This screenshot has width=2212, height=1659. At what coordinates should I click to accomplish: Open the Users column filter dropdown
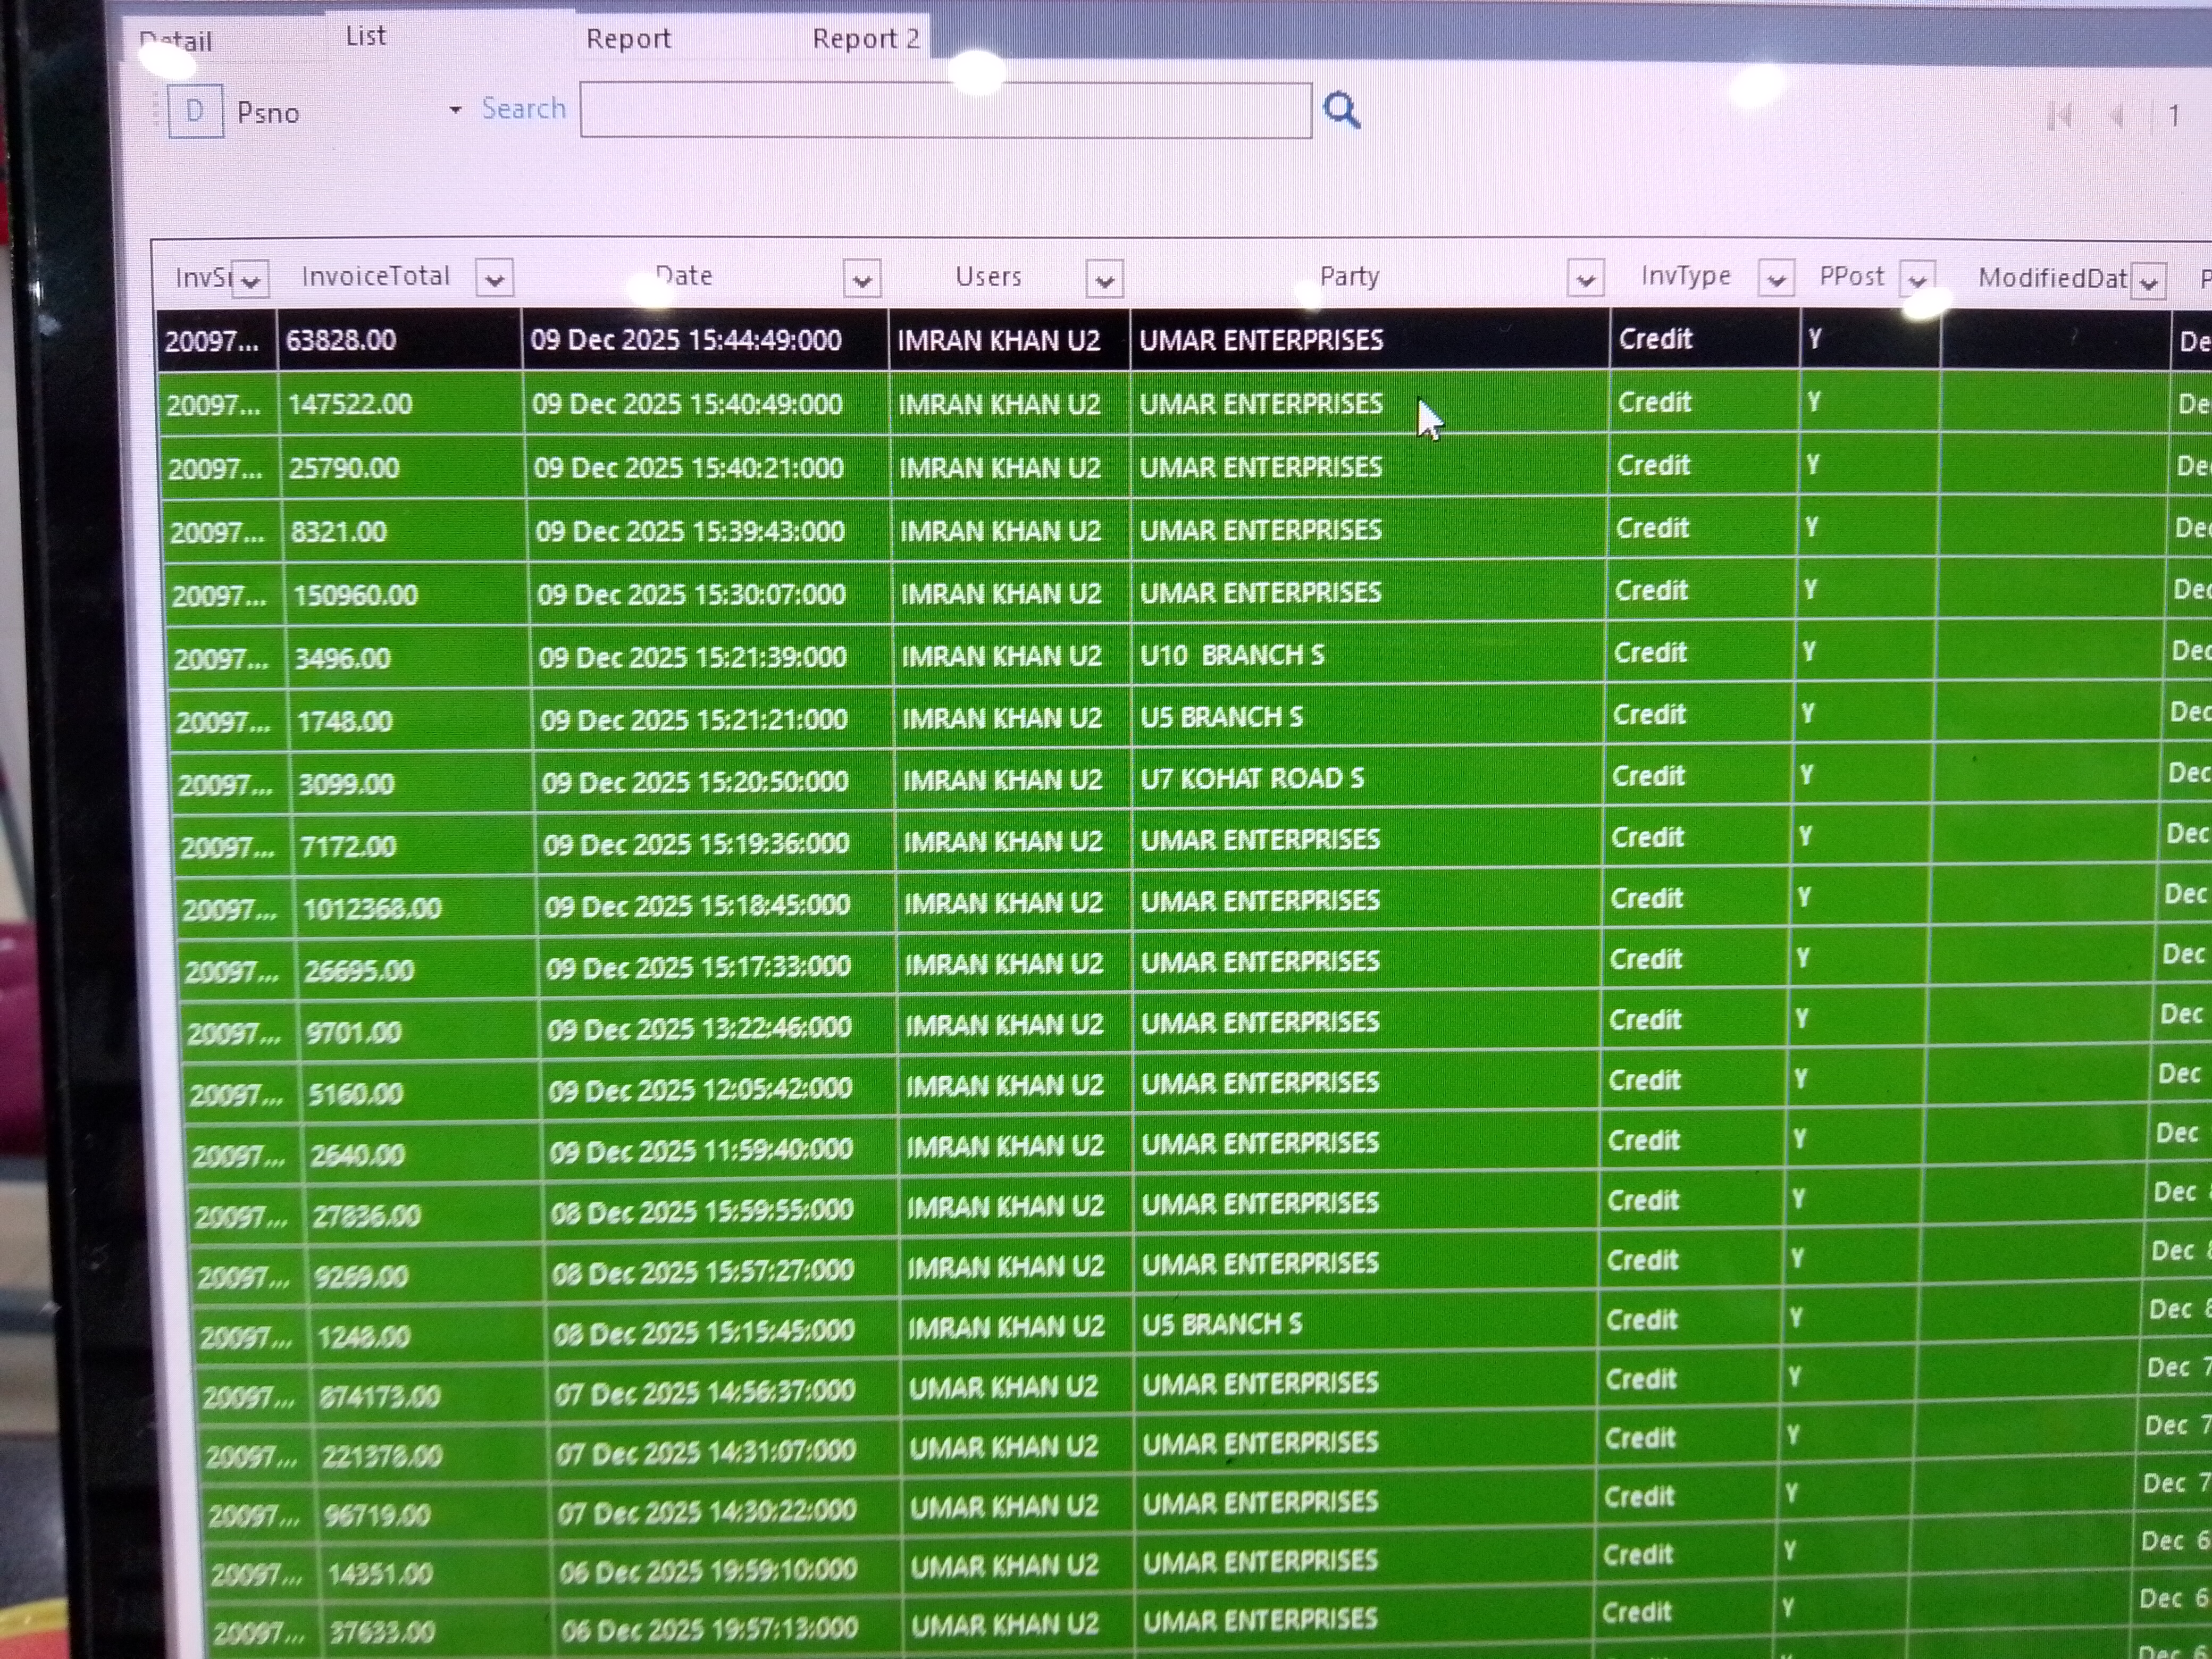1104,280
